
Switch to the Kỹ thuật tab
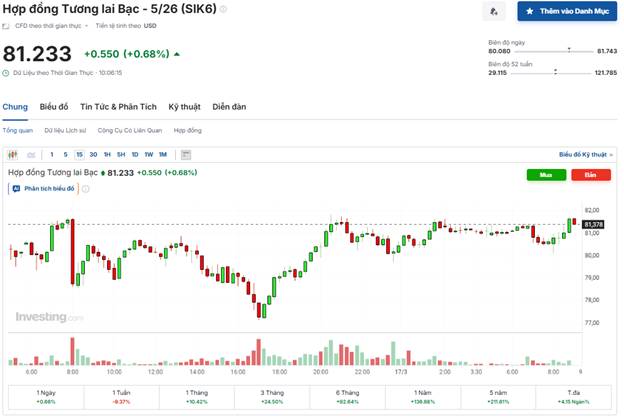click(x=184, y=106)
